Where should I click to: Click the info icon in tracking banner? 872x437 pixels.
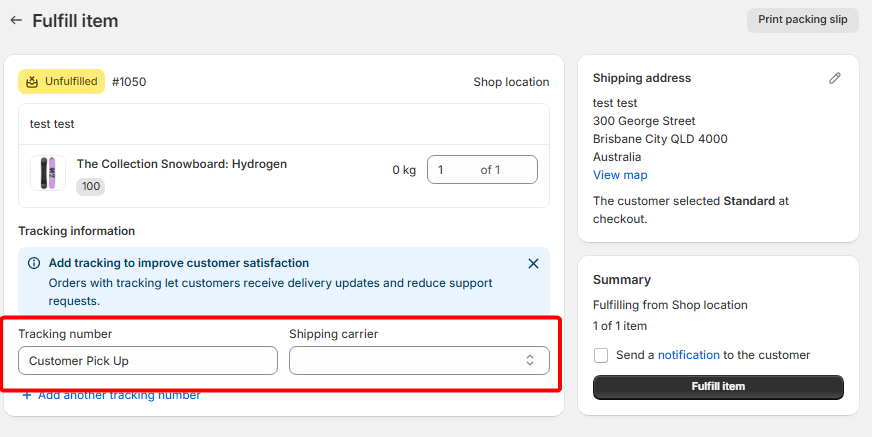34,264
